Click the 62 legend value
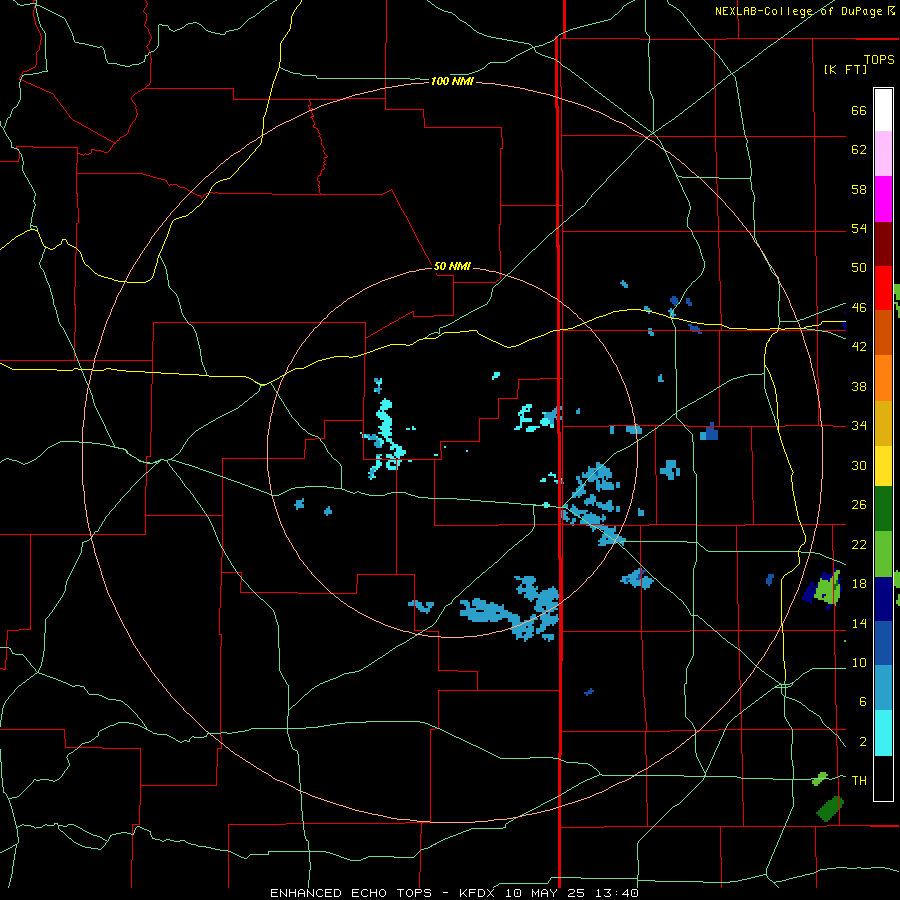 coord(859,150)
